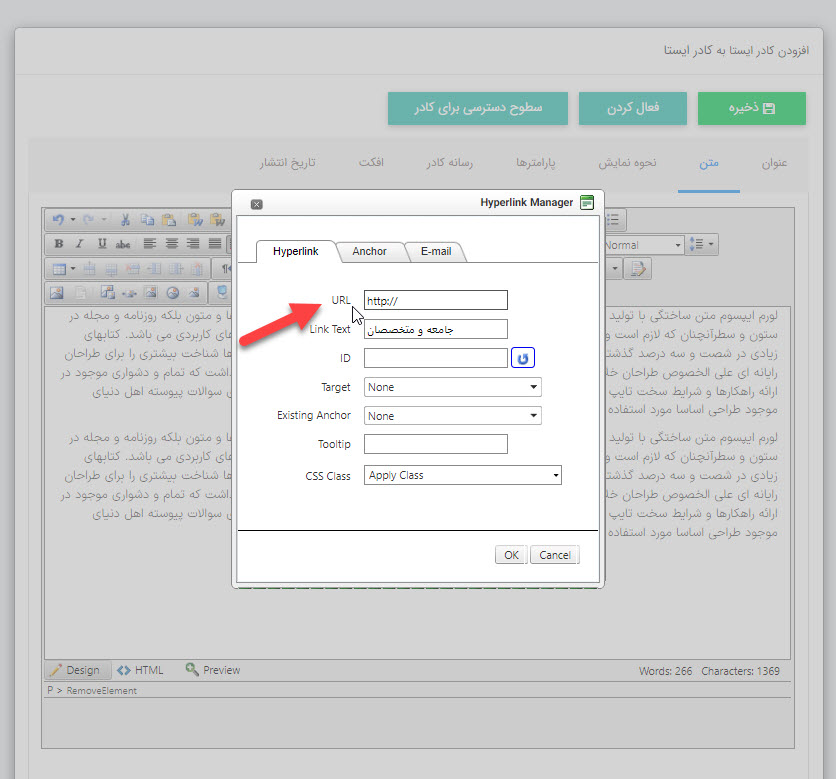Click inside the URL input field
The width and height of the screenshot is (836, 779).
click(435, 300)
